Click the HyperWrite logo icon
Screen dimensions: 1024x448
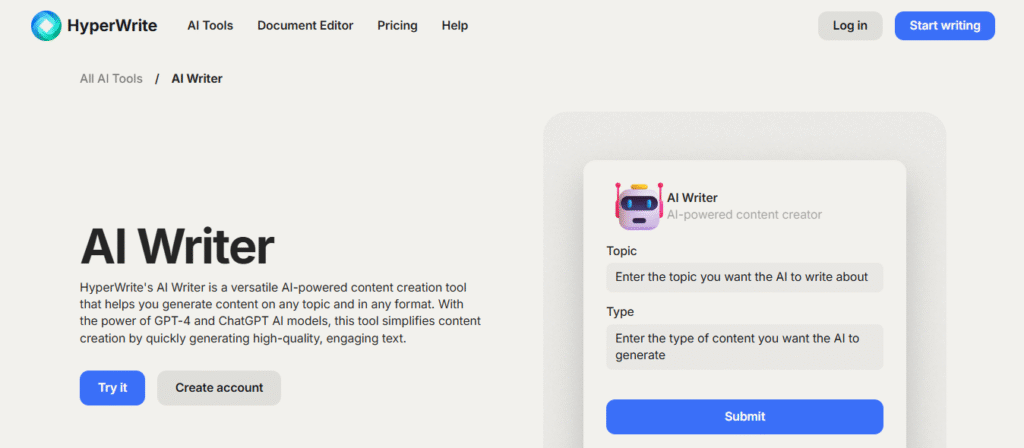point(47,26)
